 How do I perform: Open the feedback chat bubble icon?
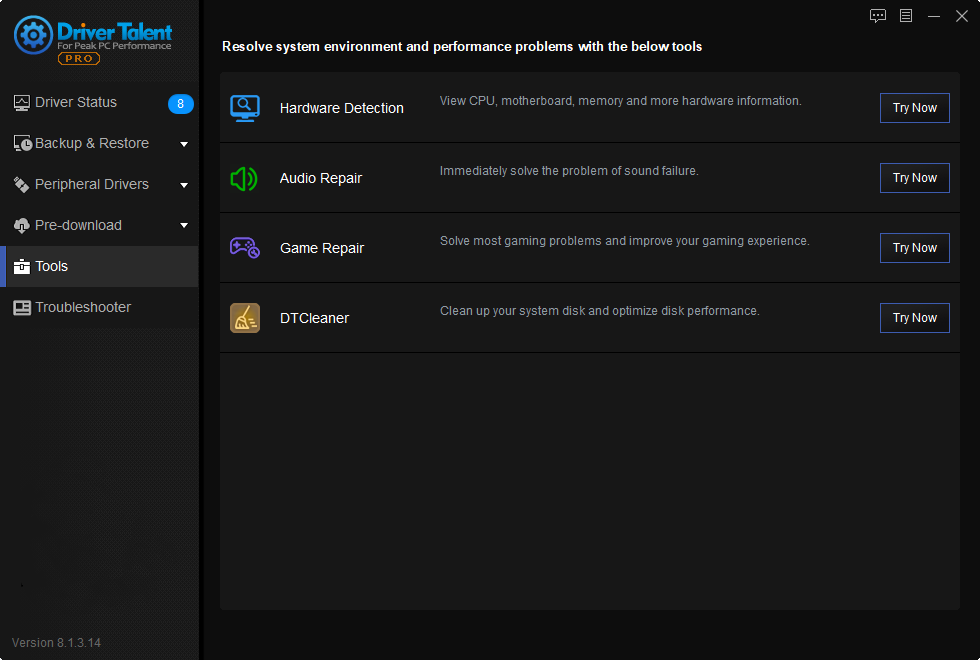pos(878,16)
